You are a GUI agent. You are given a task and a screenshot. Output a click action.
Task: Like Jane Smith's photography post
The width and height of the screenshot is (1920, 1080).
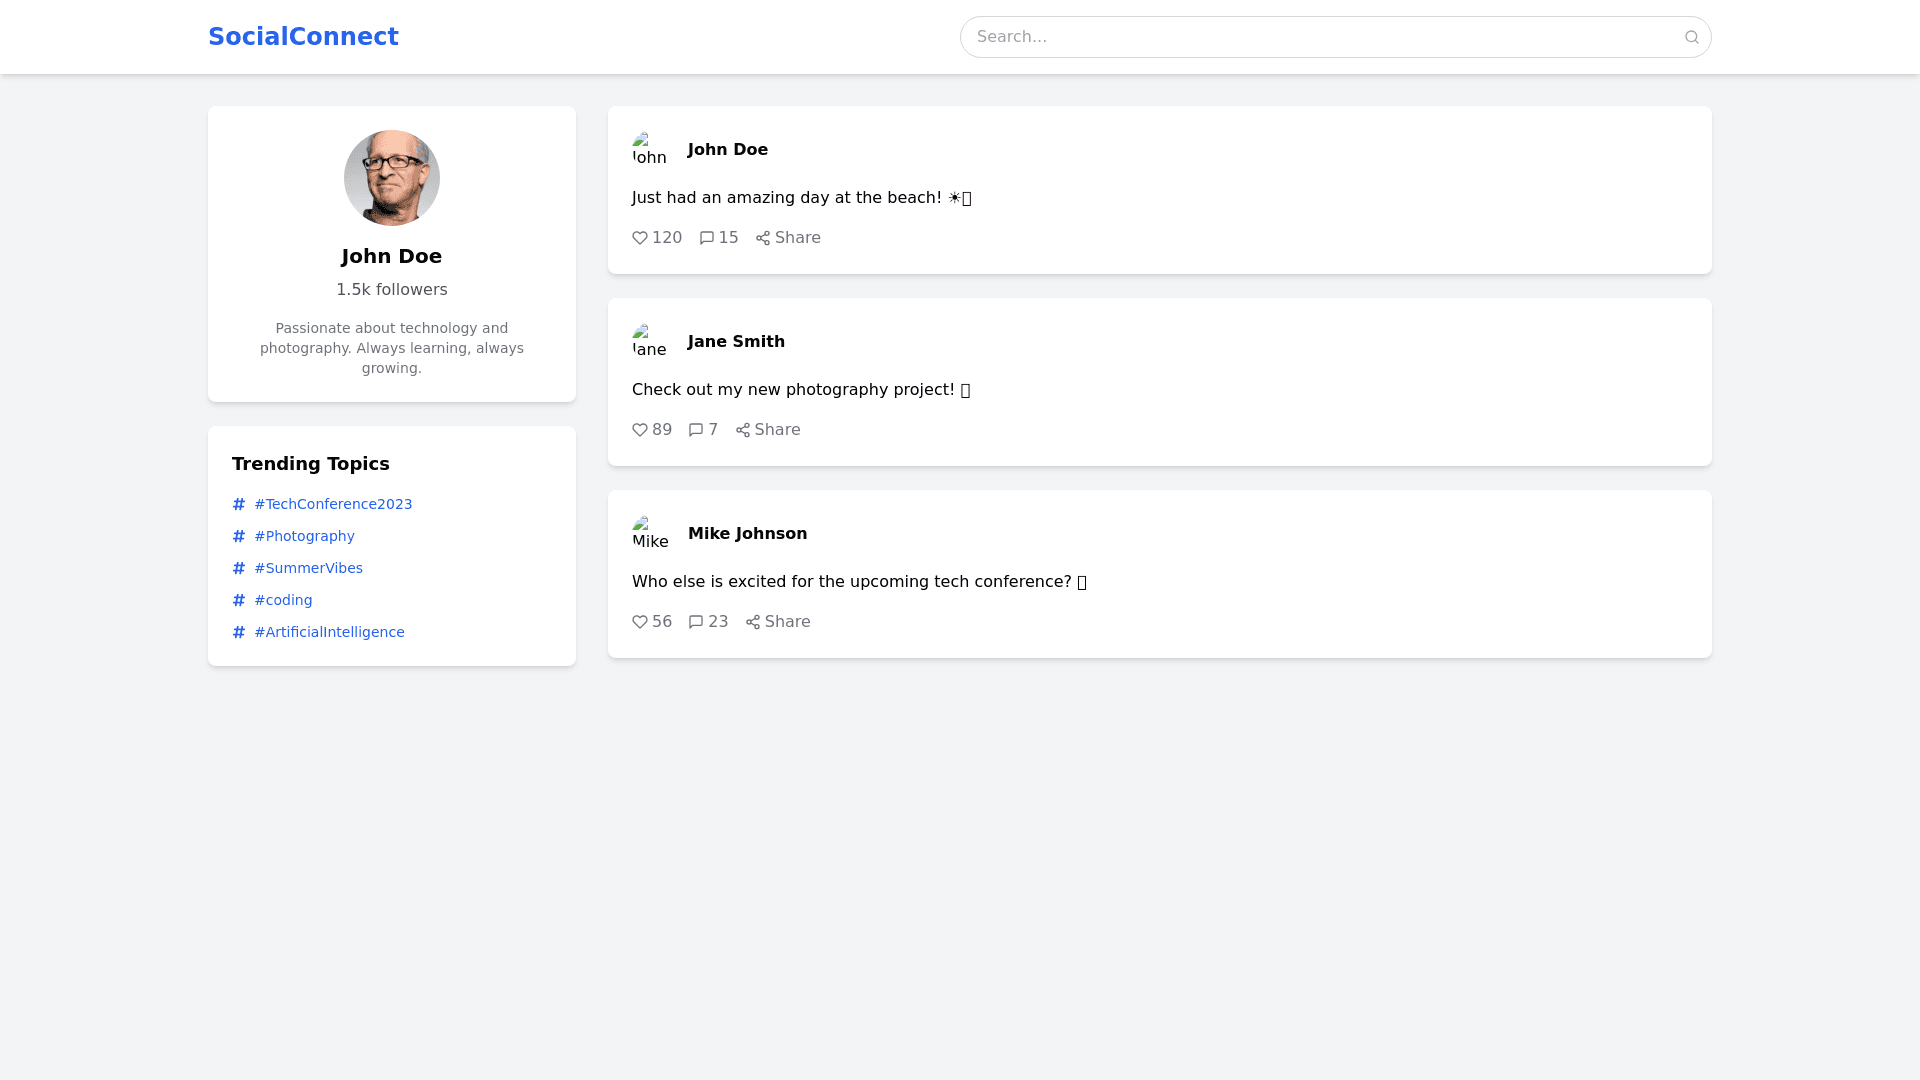coord(651,430)
